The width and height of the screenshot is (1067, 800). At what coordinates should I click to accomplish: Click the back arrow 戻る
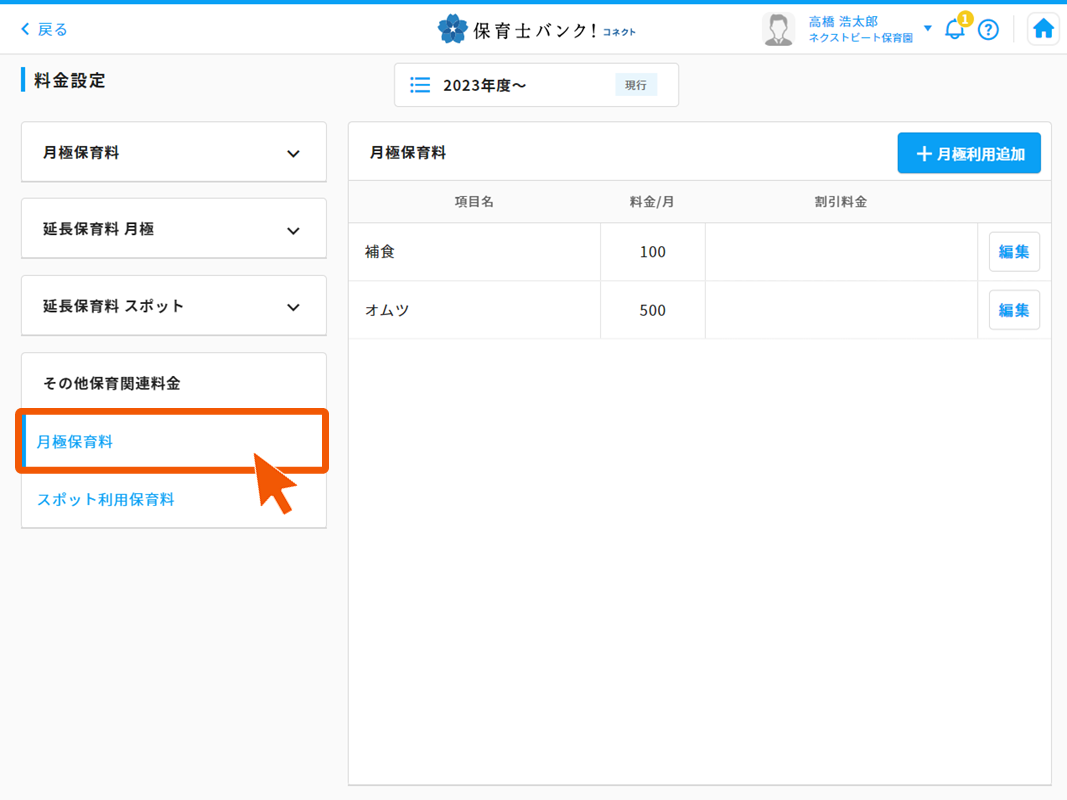pos(44,30)
